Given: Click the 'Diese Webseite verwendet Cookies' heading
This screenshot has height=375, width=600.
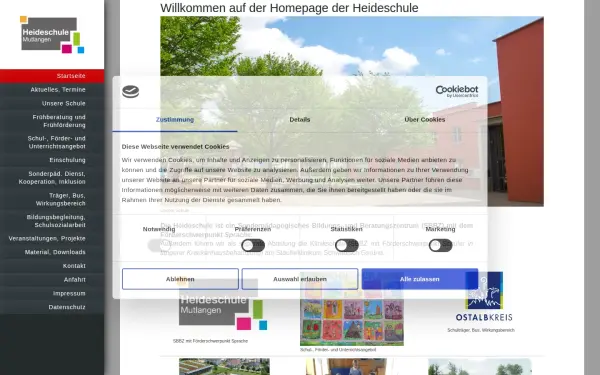Looking at the screenshot, I should tap(175, 147).
